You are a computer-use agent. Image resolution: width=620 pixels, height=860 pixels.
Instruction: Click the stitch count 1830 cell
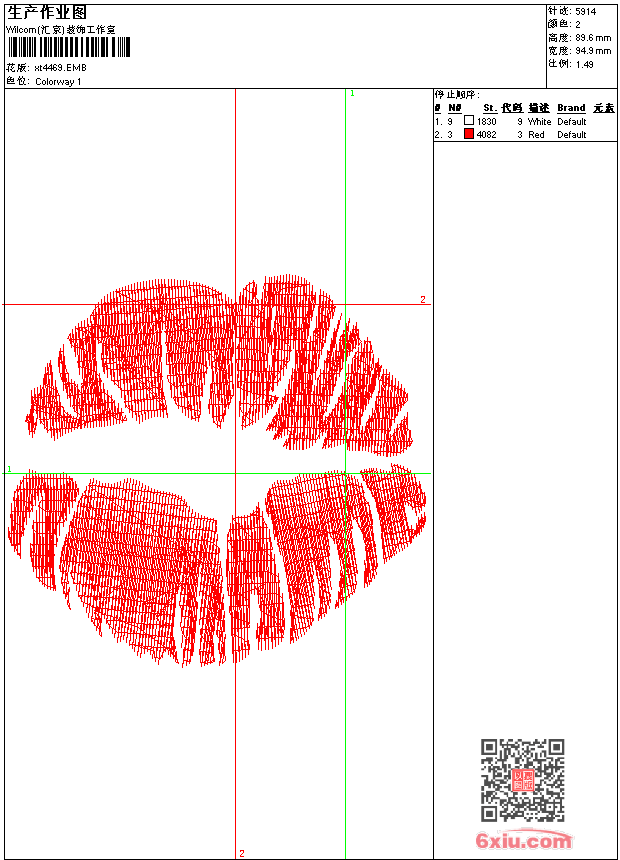486,121
